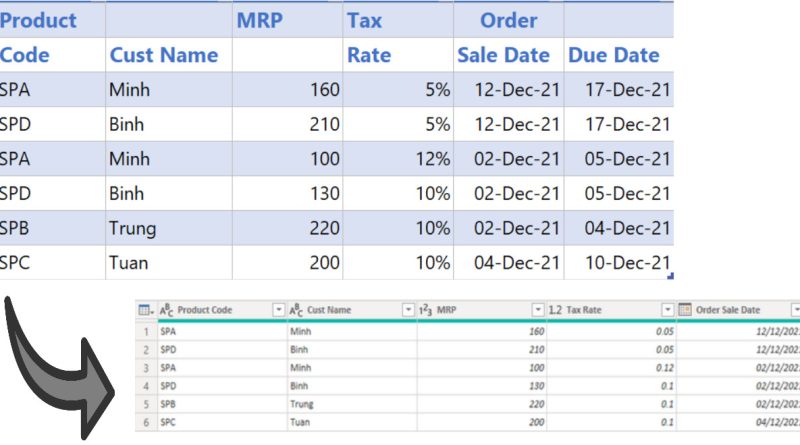Click the 1.2 decimal type icon for Tax Rate
Image resolution: width=800 pixels, height=445 pixels.
pyautogui.click(x=555, y=310)
